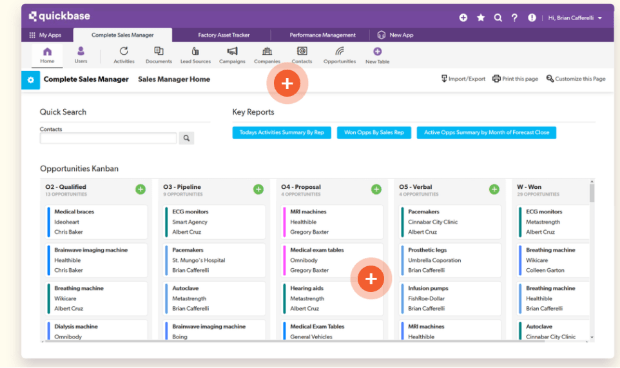Switch to Complete Sales Manager tab
Viewport: 620px width, 368px height.
click(123, 35)
